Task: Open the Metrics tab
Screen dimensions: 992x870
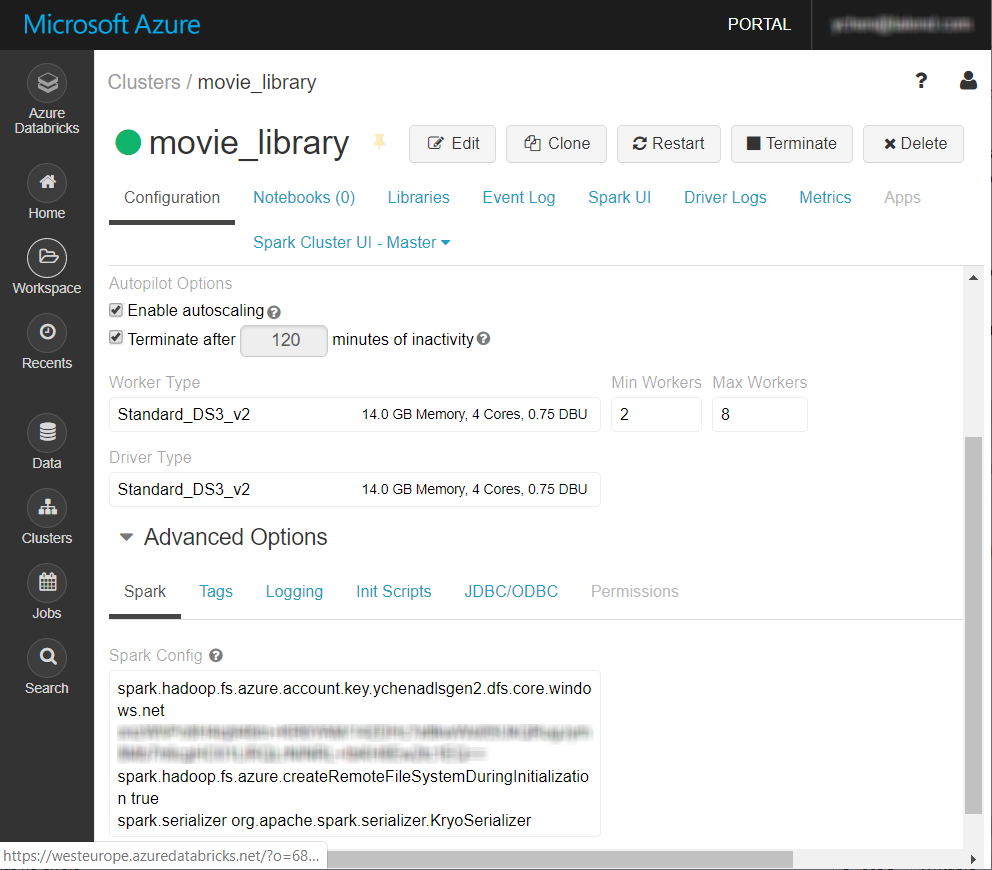Action: click(825, 197)
